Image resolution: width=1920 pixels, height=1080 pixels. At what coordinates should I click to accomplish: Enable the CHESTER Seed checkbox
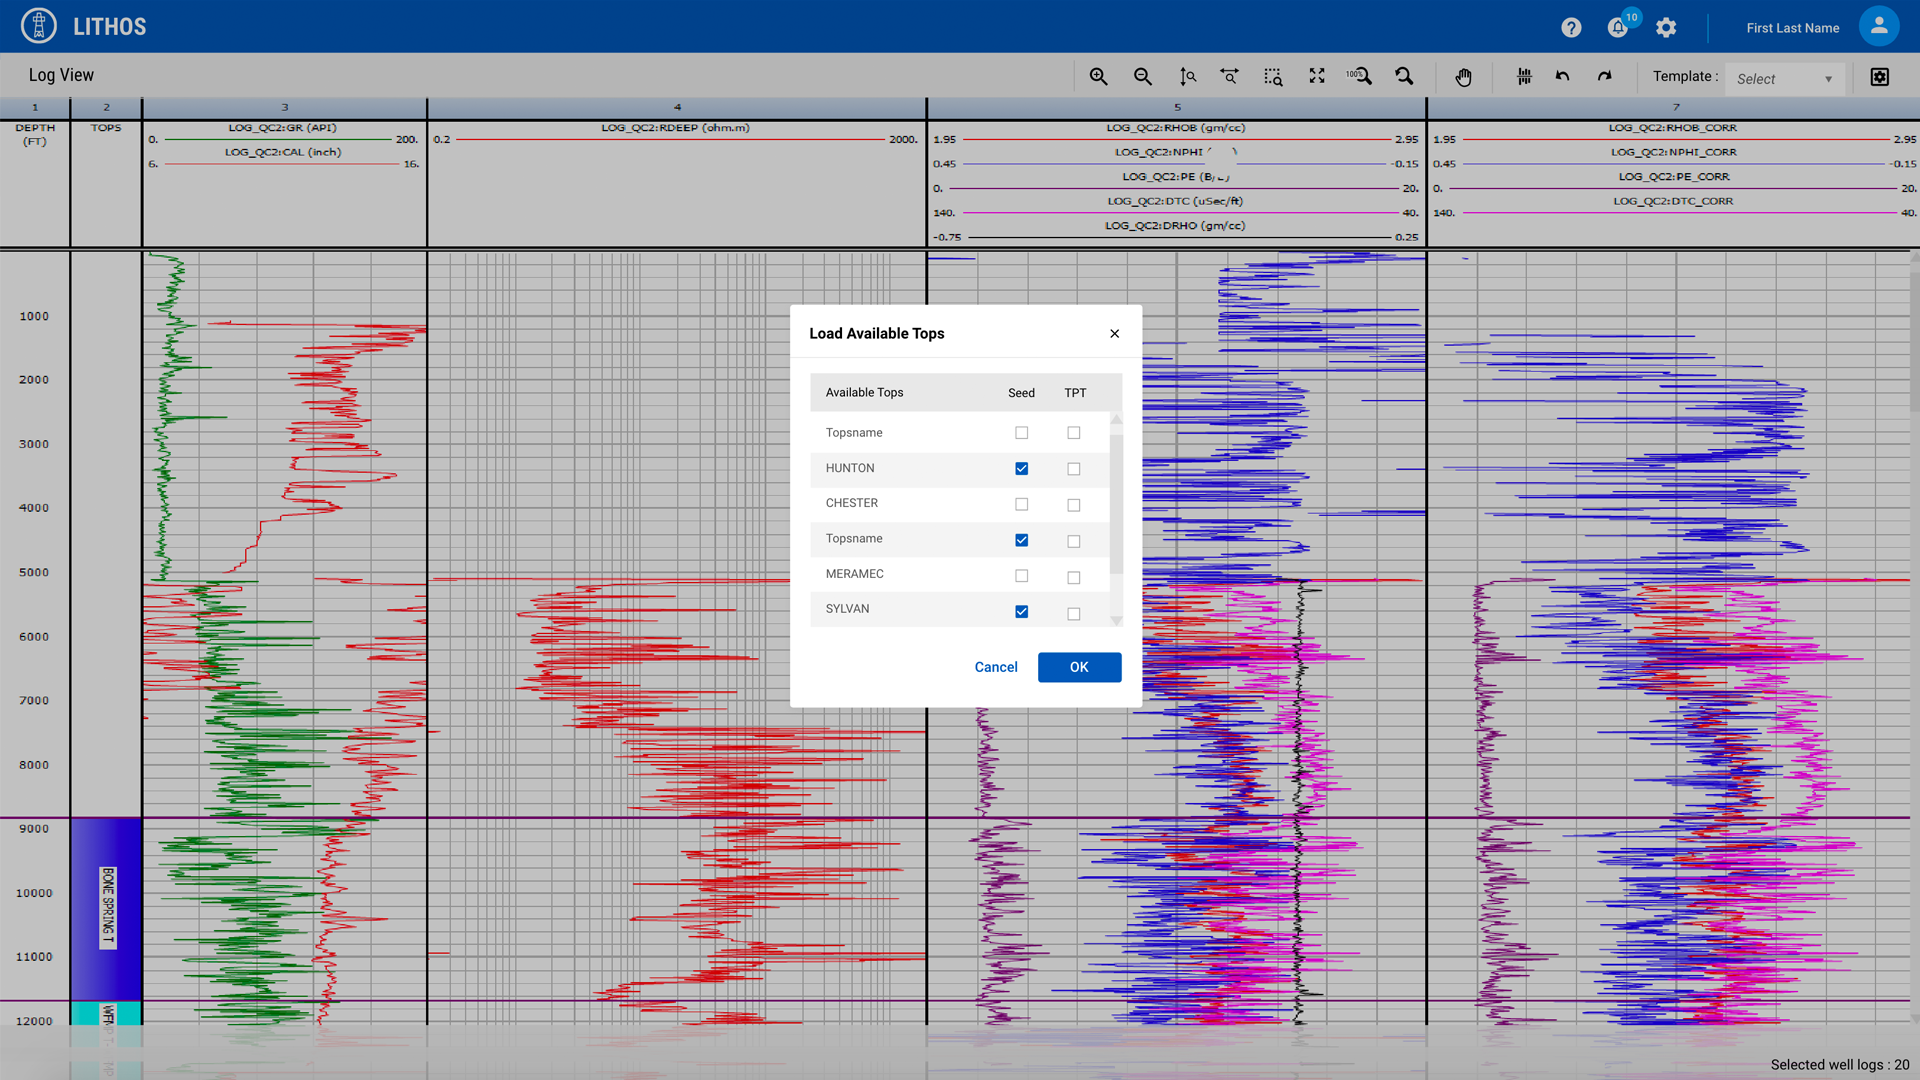pos(1021,505)
